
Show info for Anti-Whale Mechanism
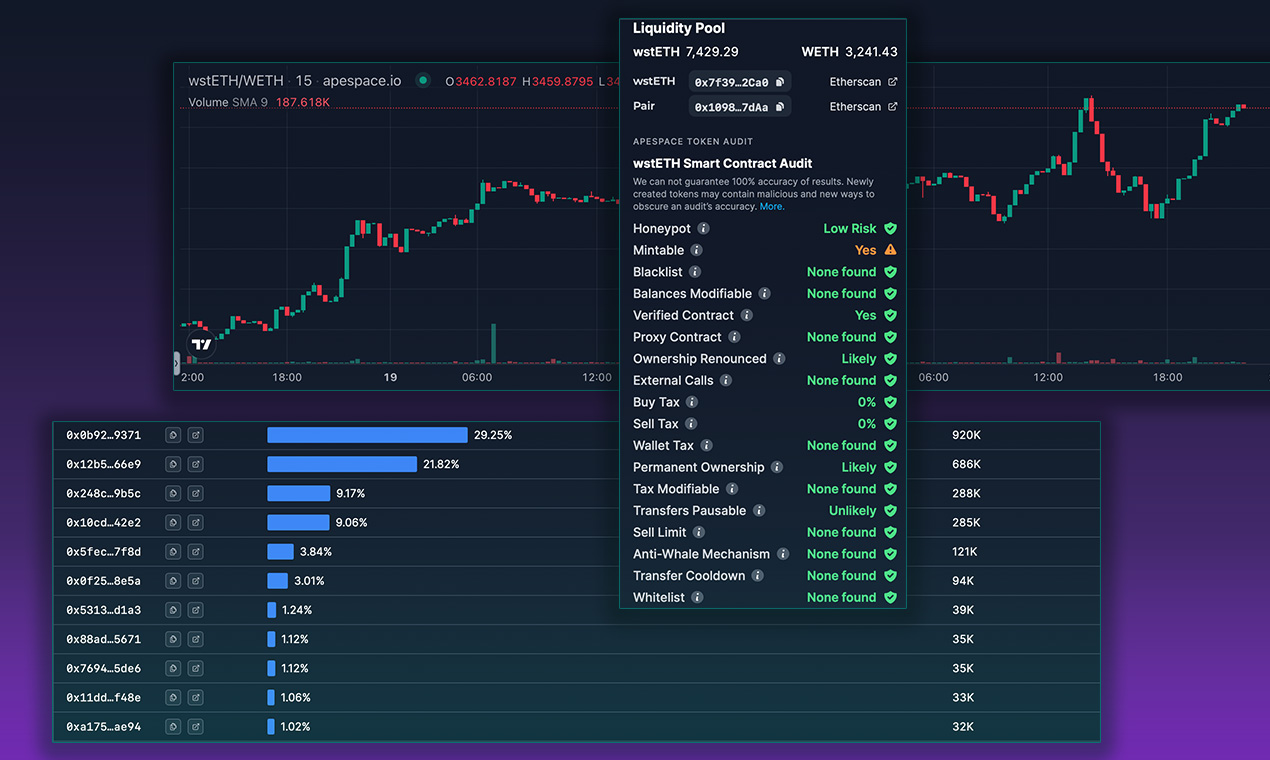tap(783, 554)
